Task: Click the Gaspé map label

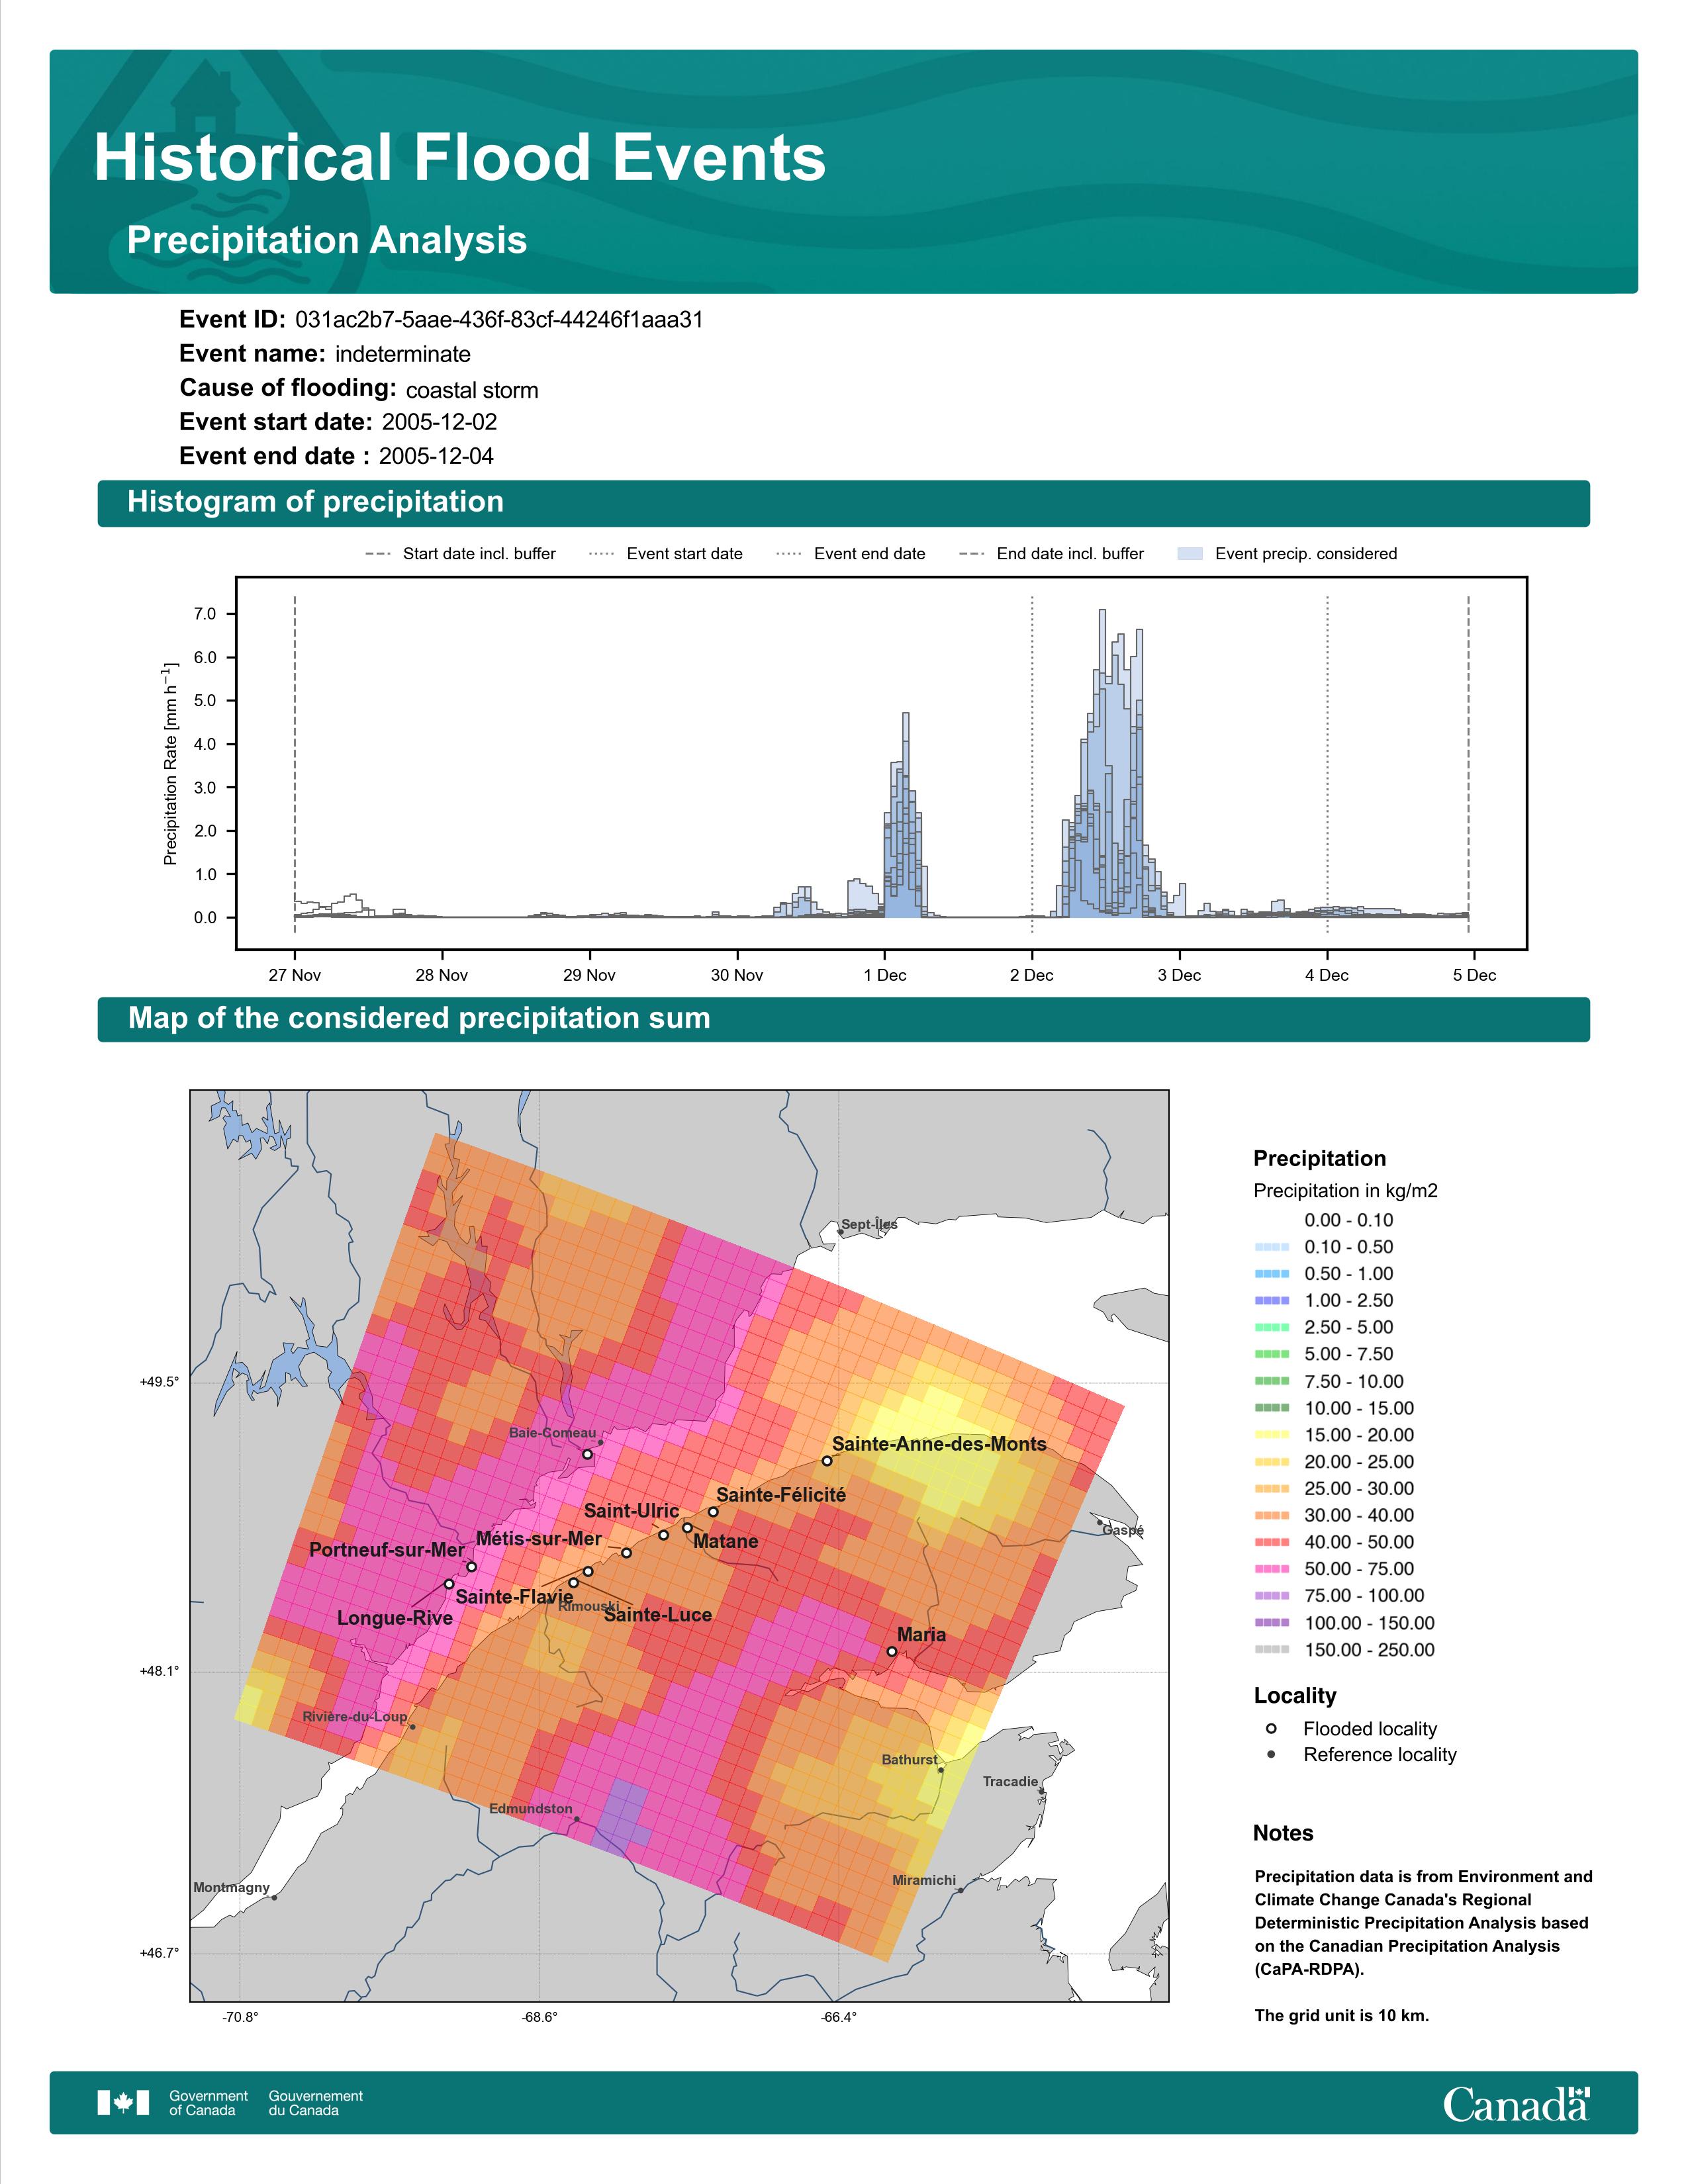Action: [x=1123, y=1530]
